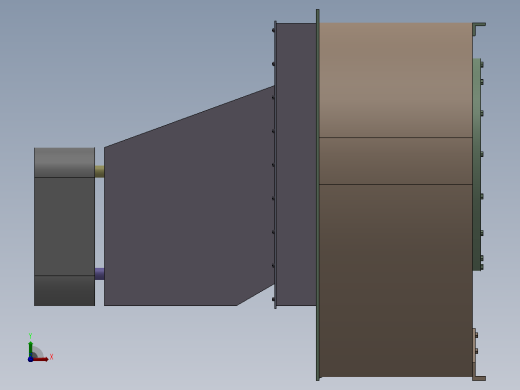
Task: Select the tall thin green plate left of housing
Action: [x=318, y=195]
